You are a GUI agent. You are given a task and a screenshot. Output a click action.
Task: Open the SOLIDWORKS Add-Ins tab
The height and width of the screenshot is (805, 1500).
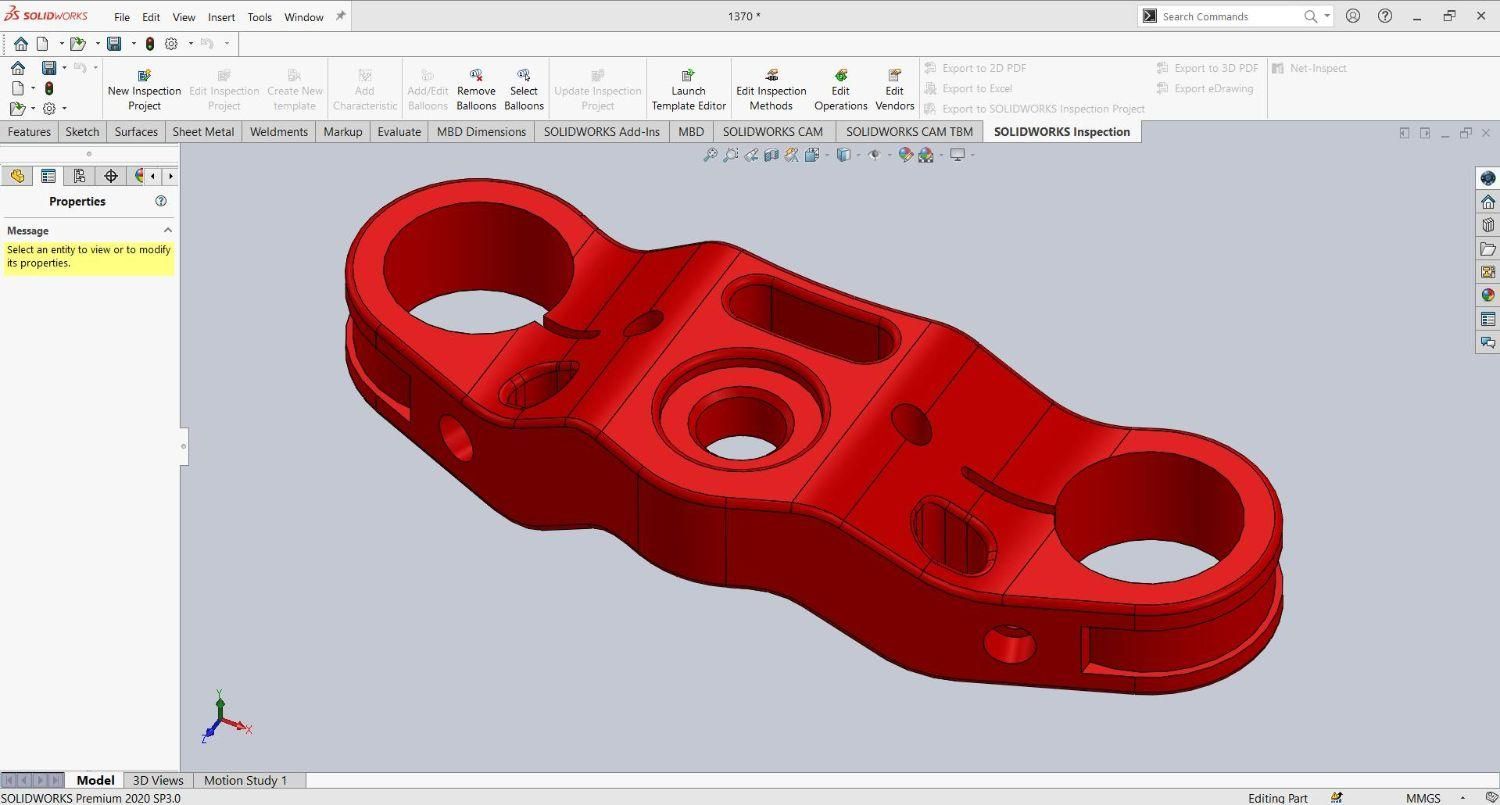coord(601,132)
